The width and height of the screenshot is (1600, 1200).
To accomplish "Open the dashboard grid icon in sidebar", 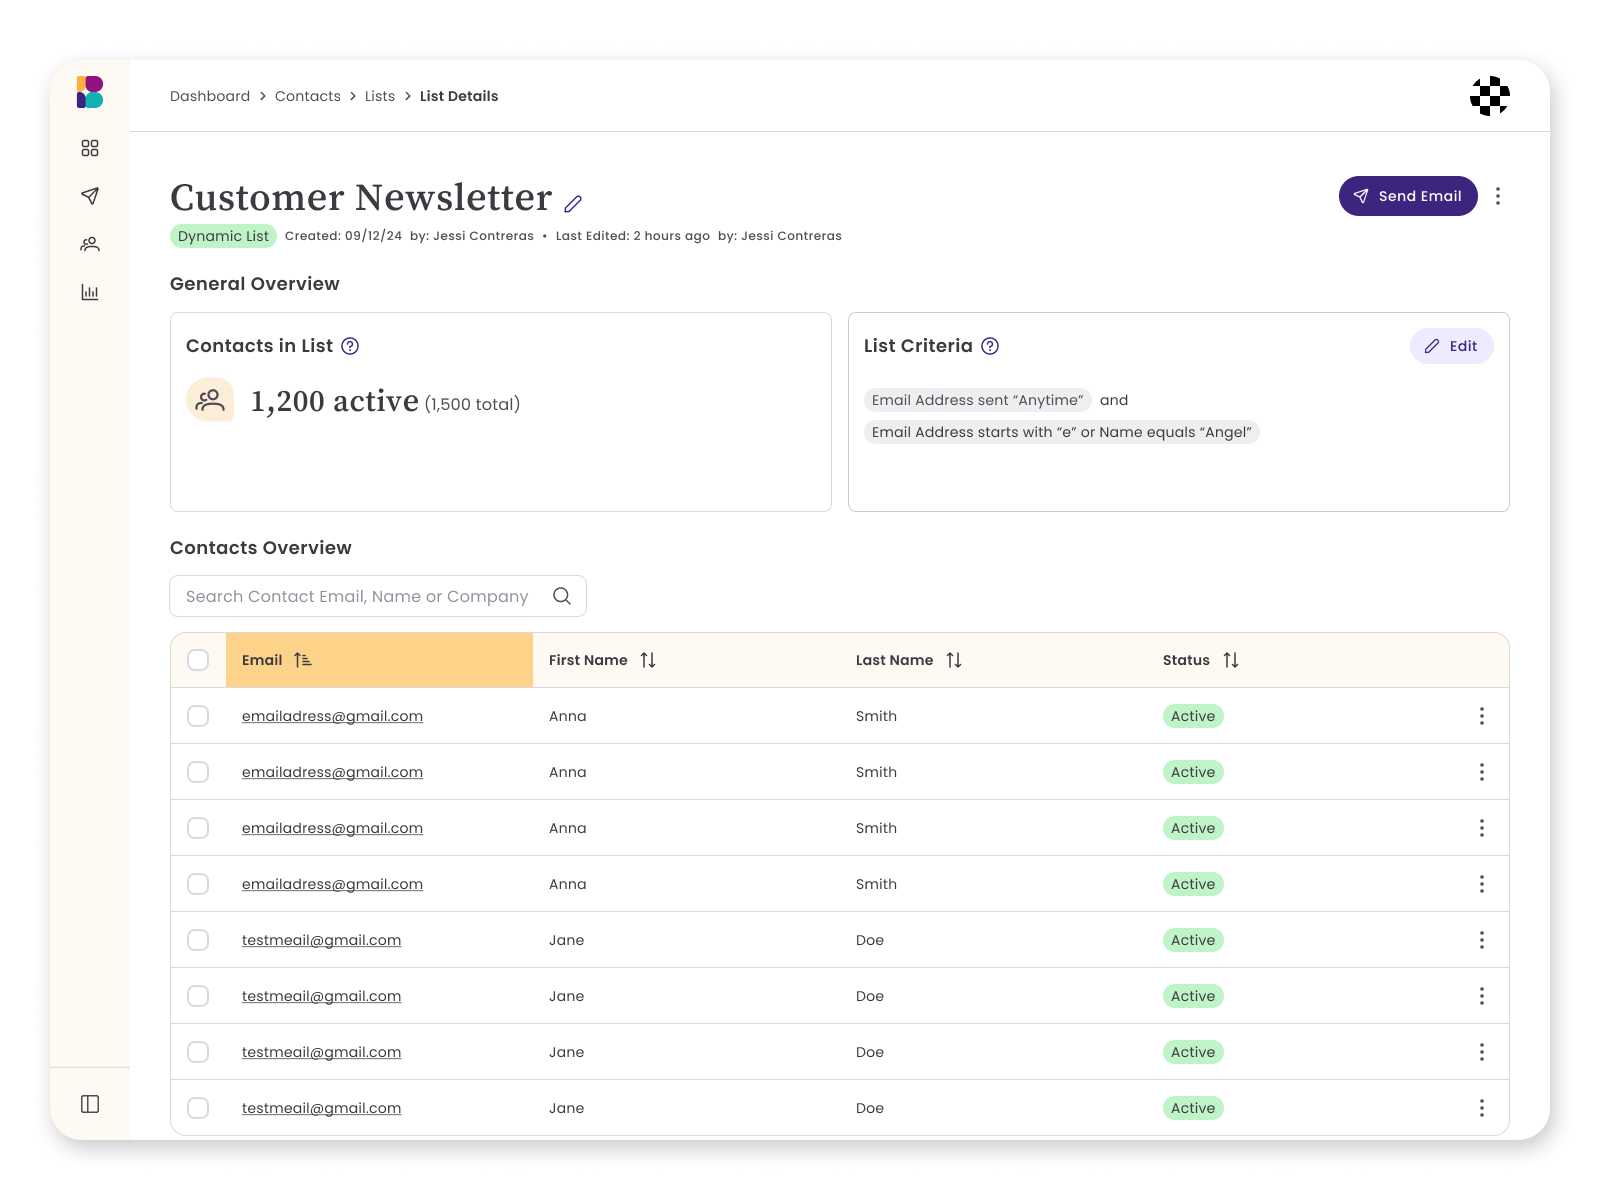I will click(90, 148).
